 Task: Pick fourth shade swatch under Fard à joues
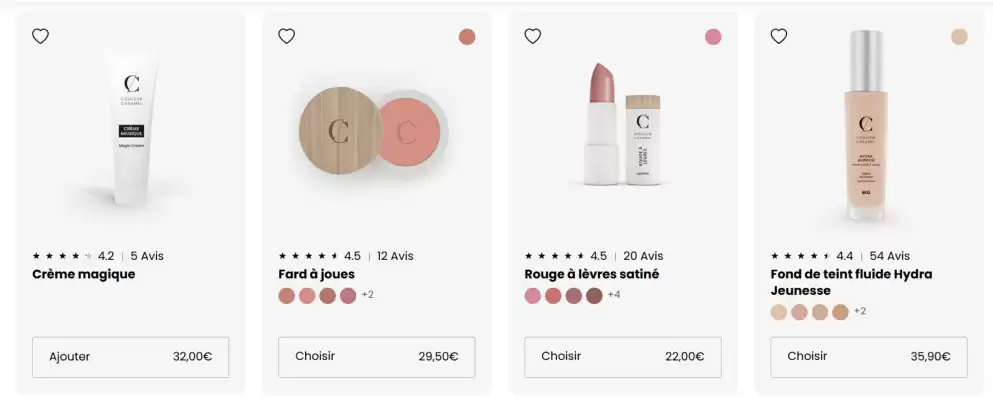click(x=348, y=296)
